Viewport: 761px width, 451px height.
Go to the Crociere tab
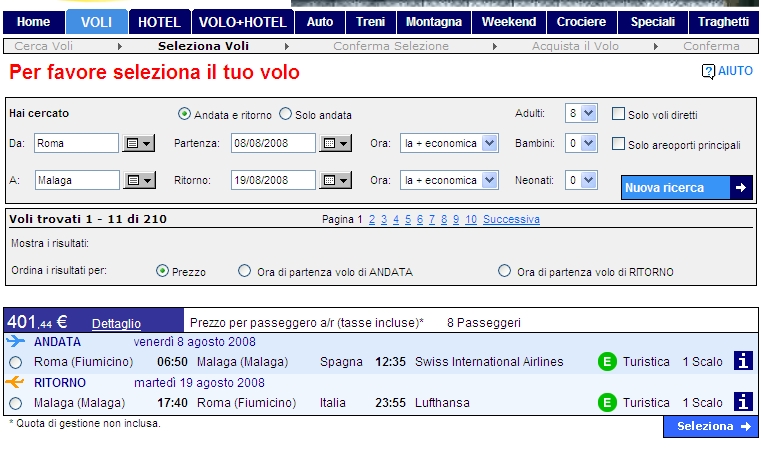[582, 22]
